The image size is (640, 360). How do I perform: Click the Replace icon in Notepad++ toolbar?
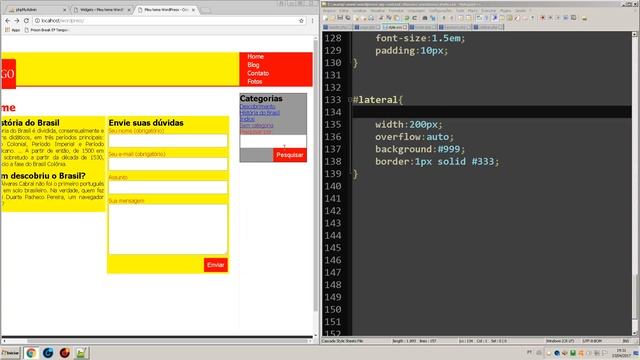(x=433, y=18)
